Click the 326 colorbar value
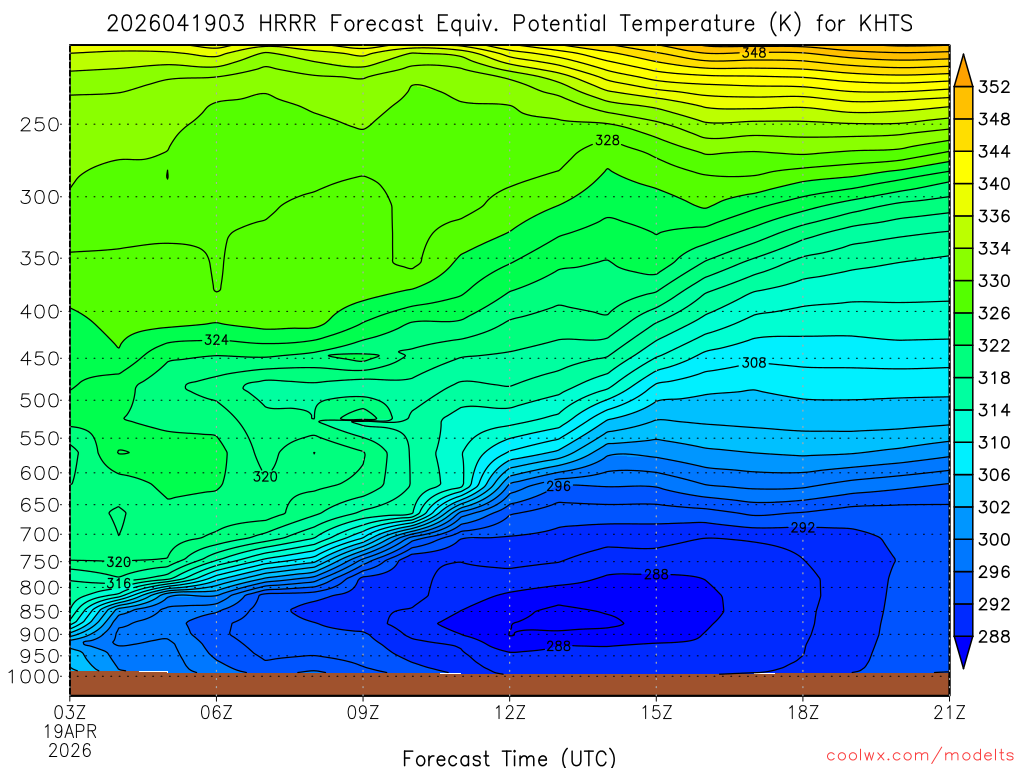Viewport: 1024px width, 768px height. click(994, 313)
